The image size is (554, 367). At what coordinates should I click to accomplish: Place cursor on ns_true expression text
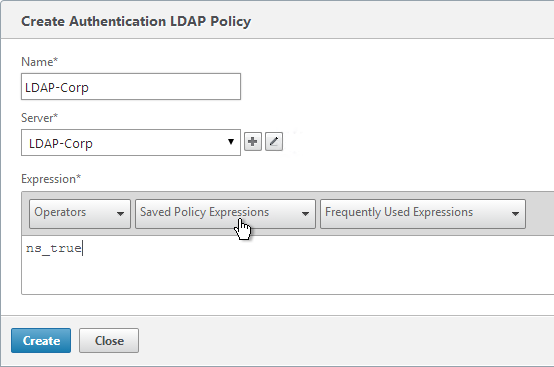click(54, 248)
